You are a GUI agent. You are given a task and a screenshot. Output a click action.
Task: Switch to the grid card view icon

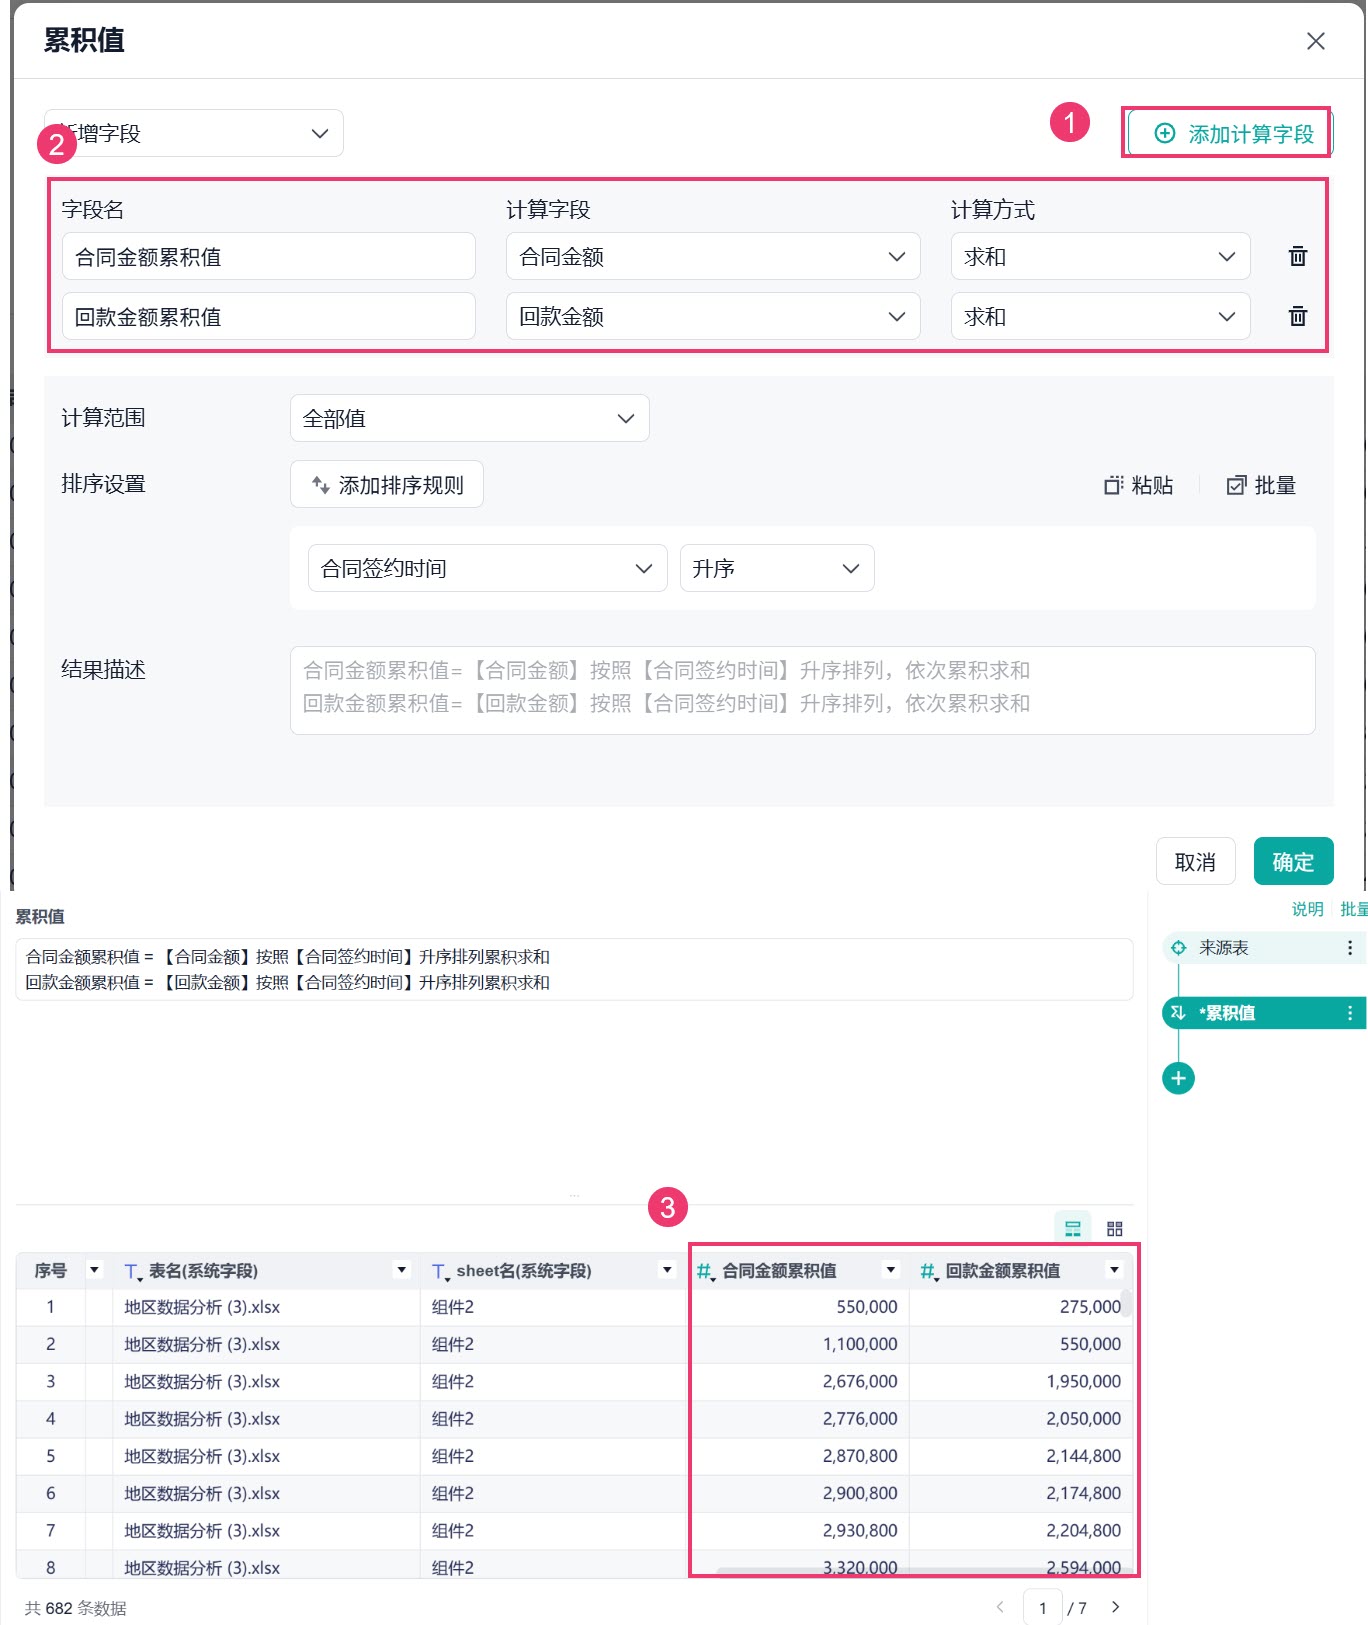coord(1115,1228)
